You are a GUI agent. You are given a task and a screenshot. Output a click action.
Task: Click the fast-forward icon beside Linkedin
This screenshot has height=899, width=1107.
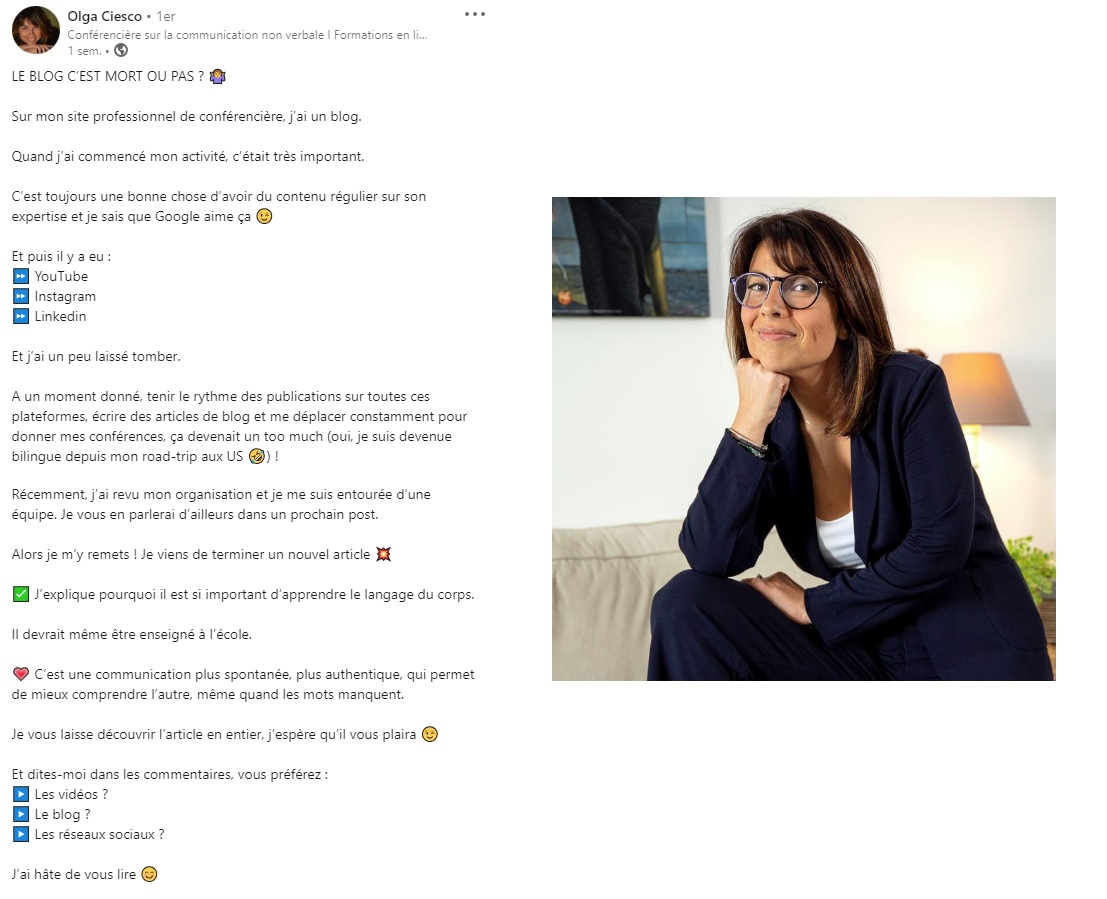pos(21,316)
